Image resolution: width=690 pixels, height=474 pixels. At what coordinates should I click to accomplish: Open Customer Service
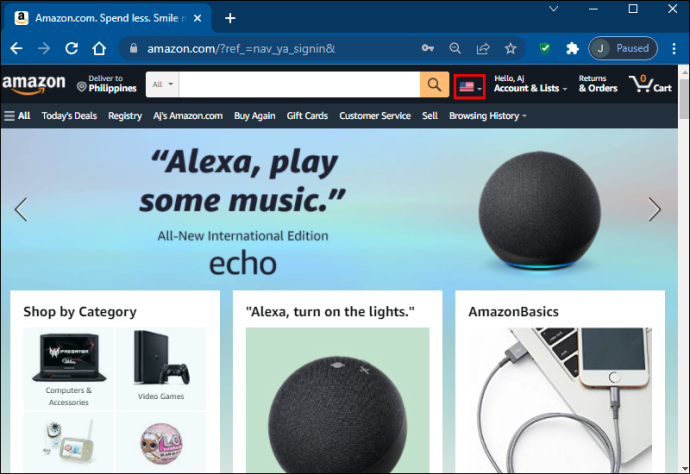tap(375, 116)
